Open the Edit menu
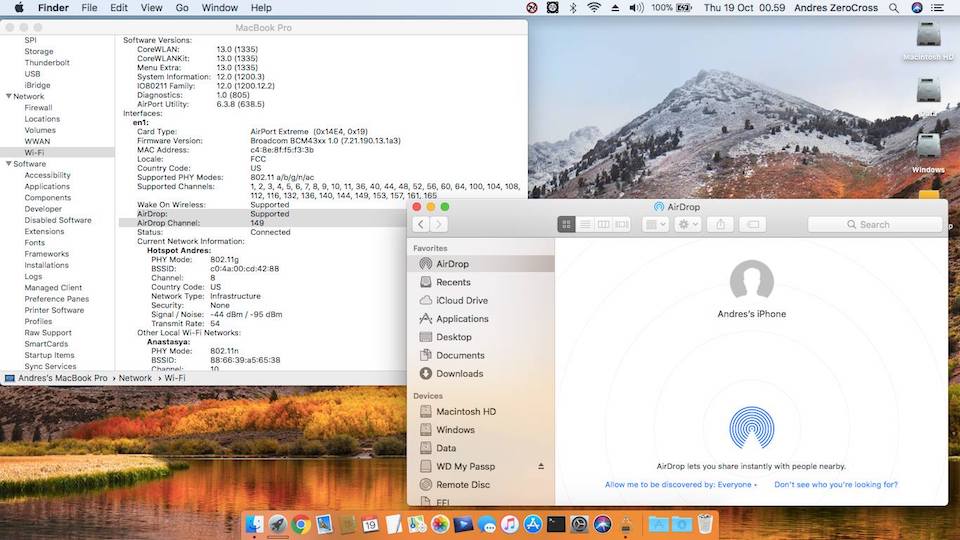This screenshot has width=960, height=540. coord(119,8)
